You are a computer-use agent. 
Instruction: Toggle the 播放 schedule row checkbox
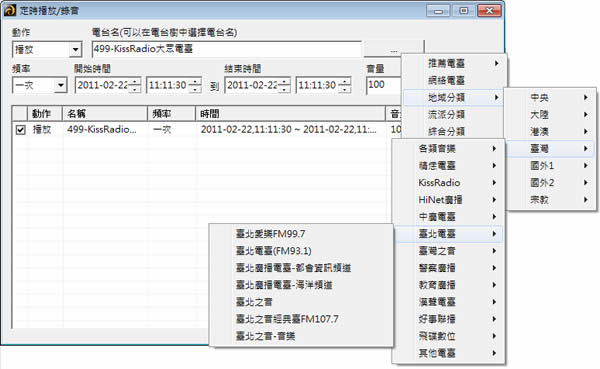point(21,130)
